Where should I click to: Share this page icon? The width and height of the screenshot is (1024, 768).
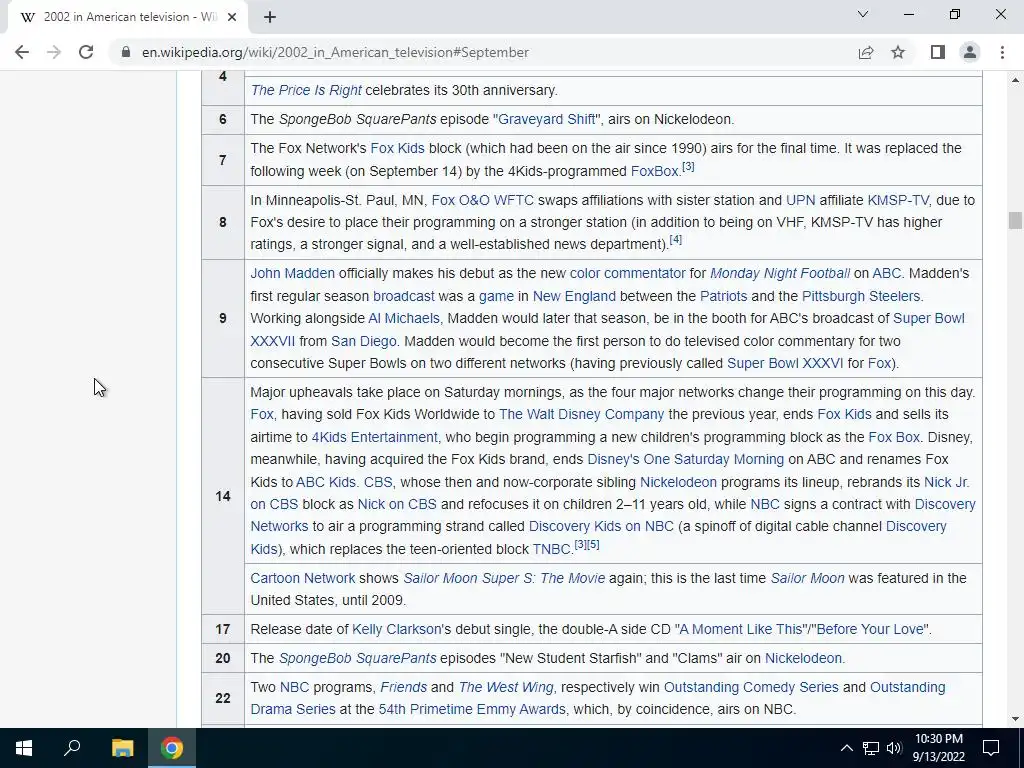[866, 52]
